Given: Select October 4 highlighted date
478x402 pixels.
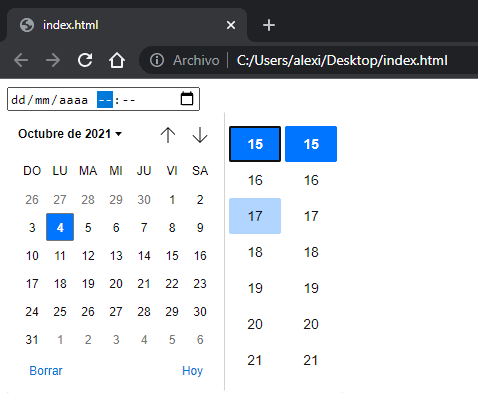Looking at the screenshot, I should pyautogui.click(x=60, y=227).
